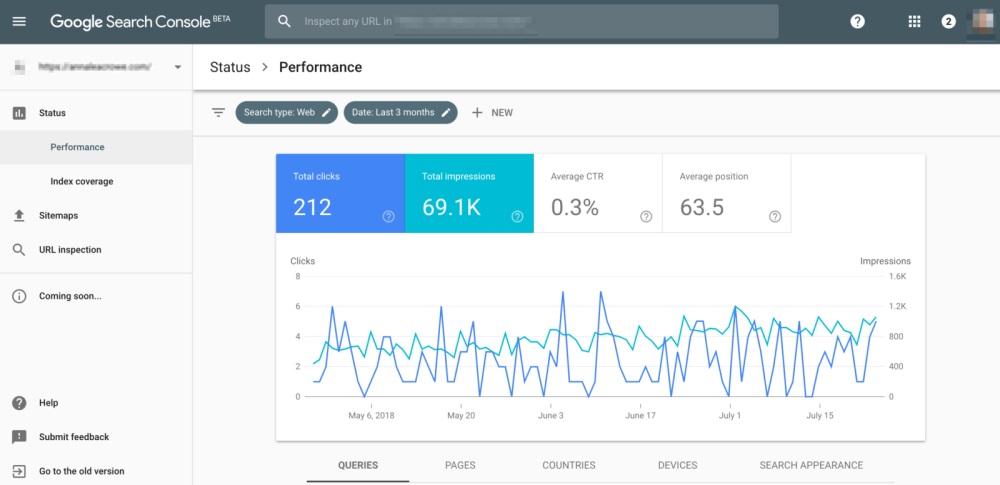Go to the old version

click(81, 471)
